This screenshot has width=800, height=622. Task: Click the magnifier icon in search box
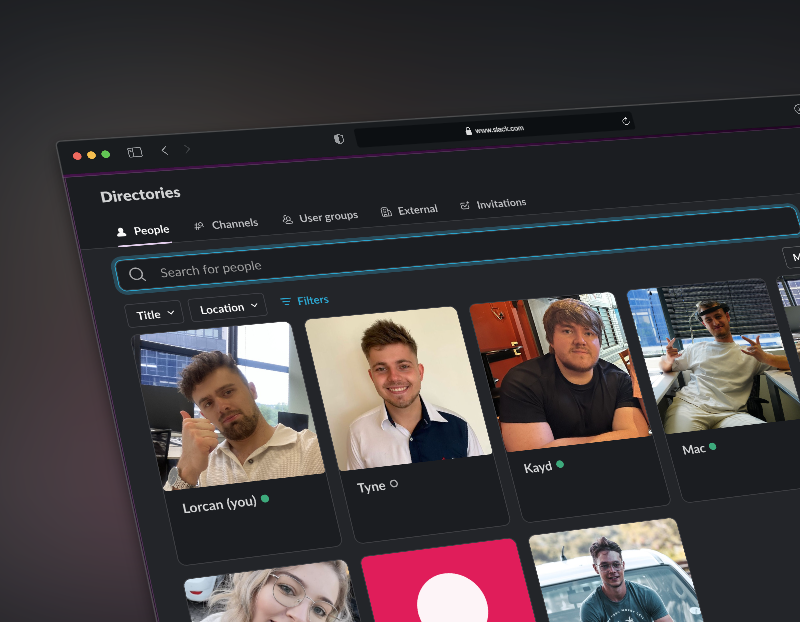137,275
